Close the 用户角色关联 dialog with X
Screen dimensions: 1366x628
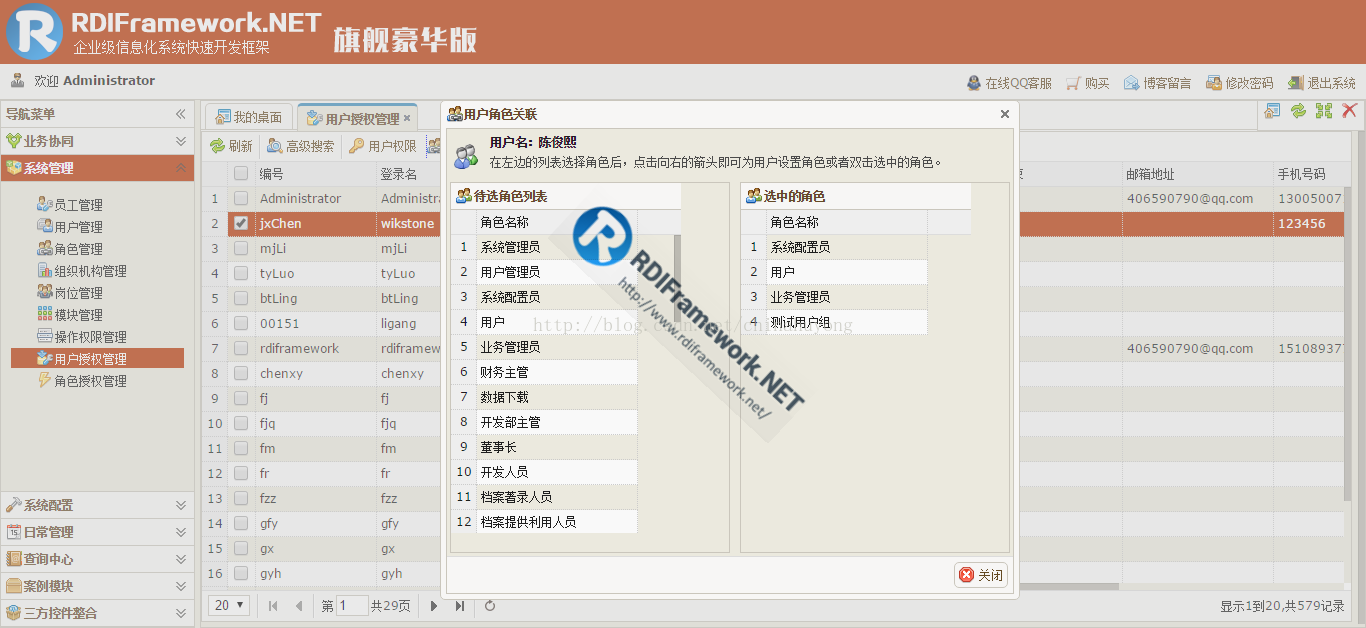click(1005, 114)
